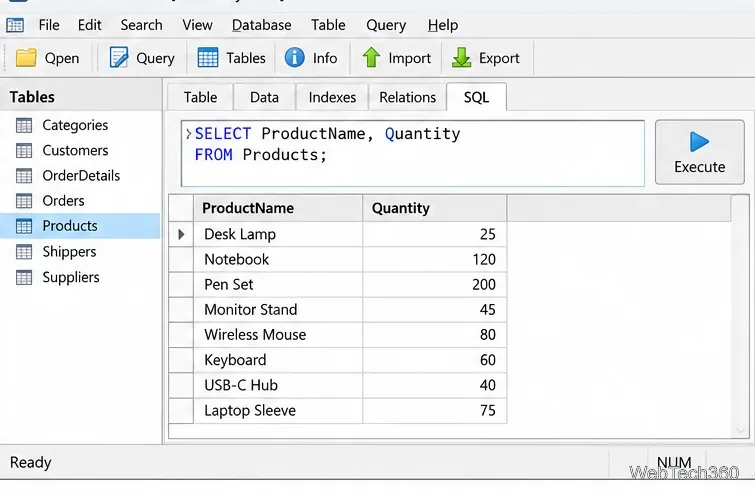The height and width of the screenshot is (498, 755).
Task: Click the blue Info icon
Action: point(294,58)
